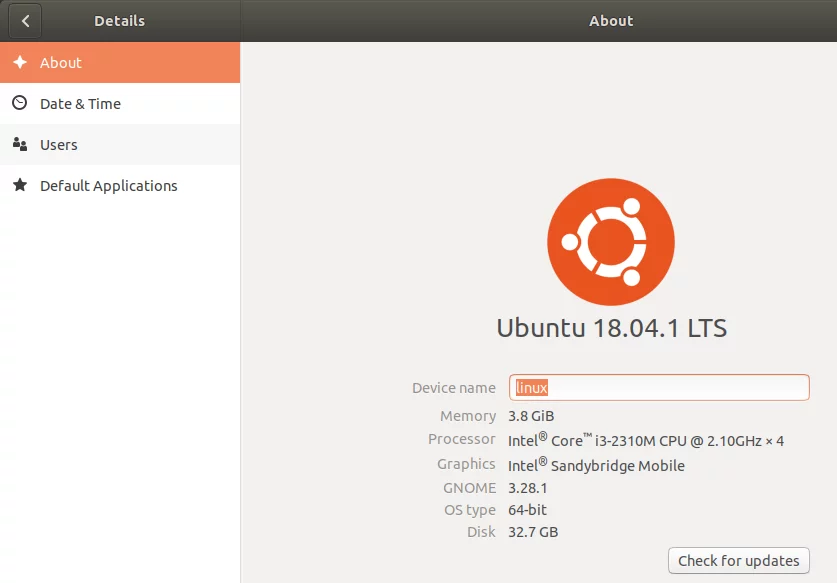Open the Date & Time panel

tap(120, 104)
